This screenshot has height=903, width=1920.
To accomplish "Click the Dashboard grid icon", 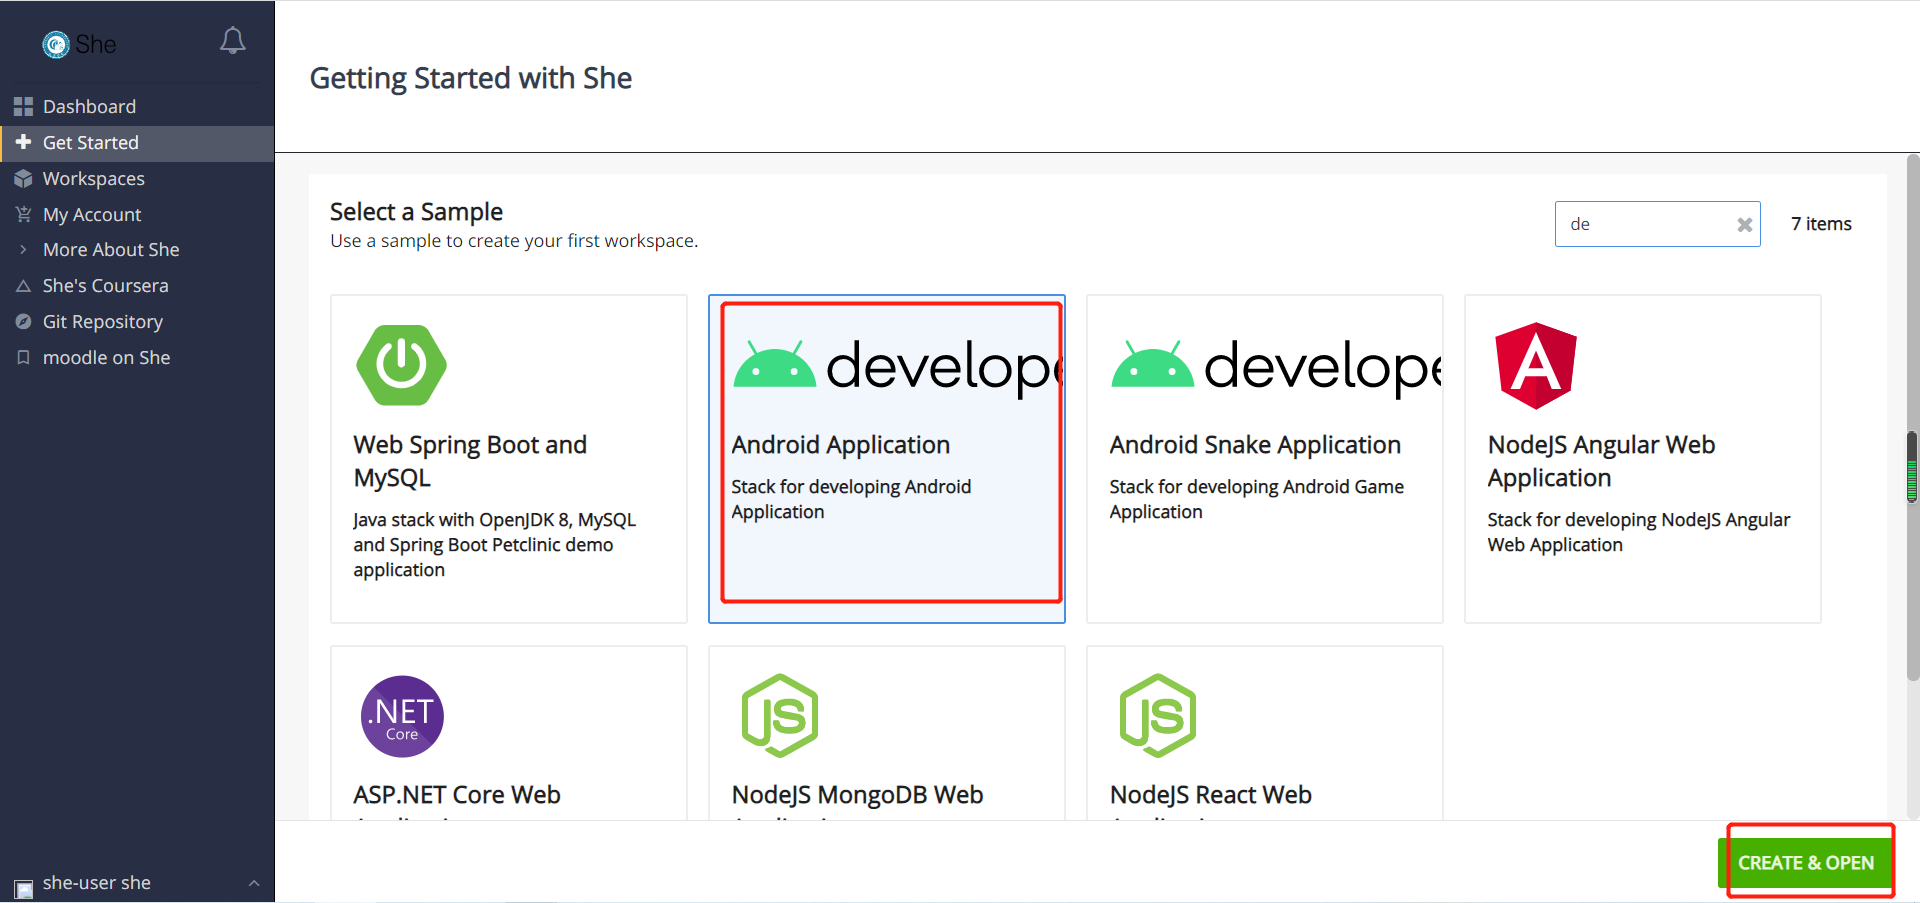I will click(x=23, y=106).
